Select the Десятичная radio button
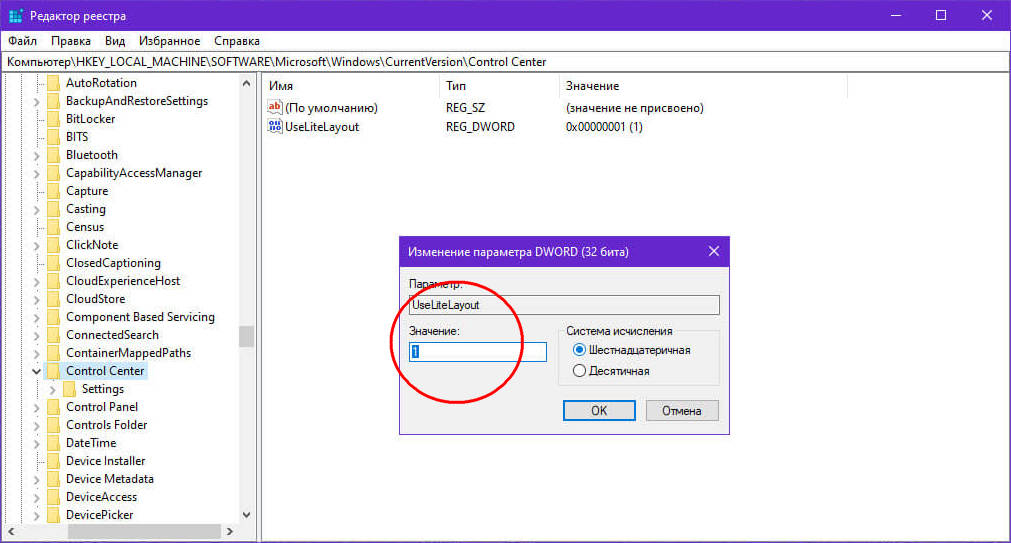 [x=579, y=371]
